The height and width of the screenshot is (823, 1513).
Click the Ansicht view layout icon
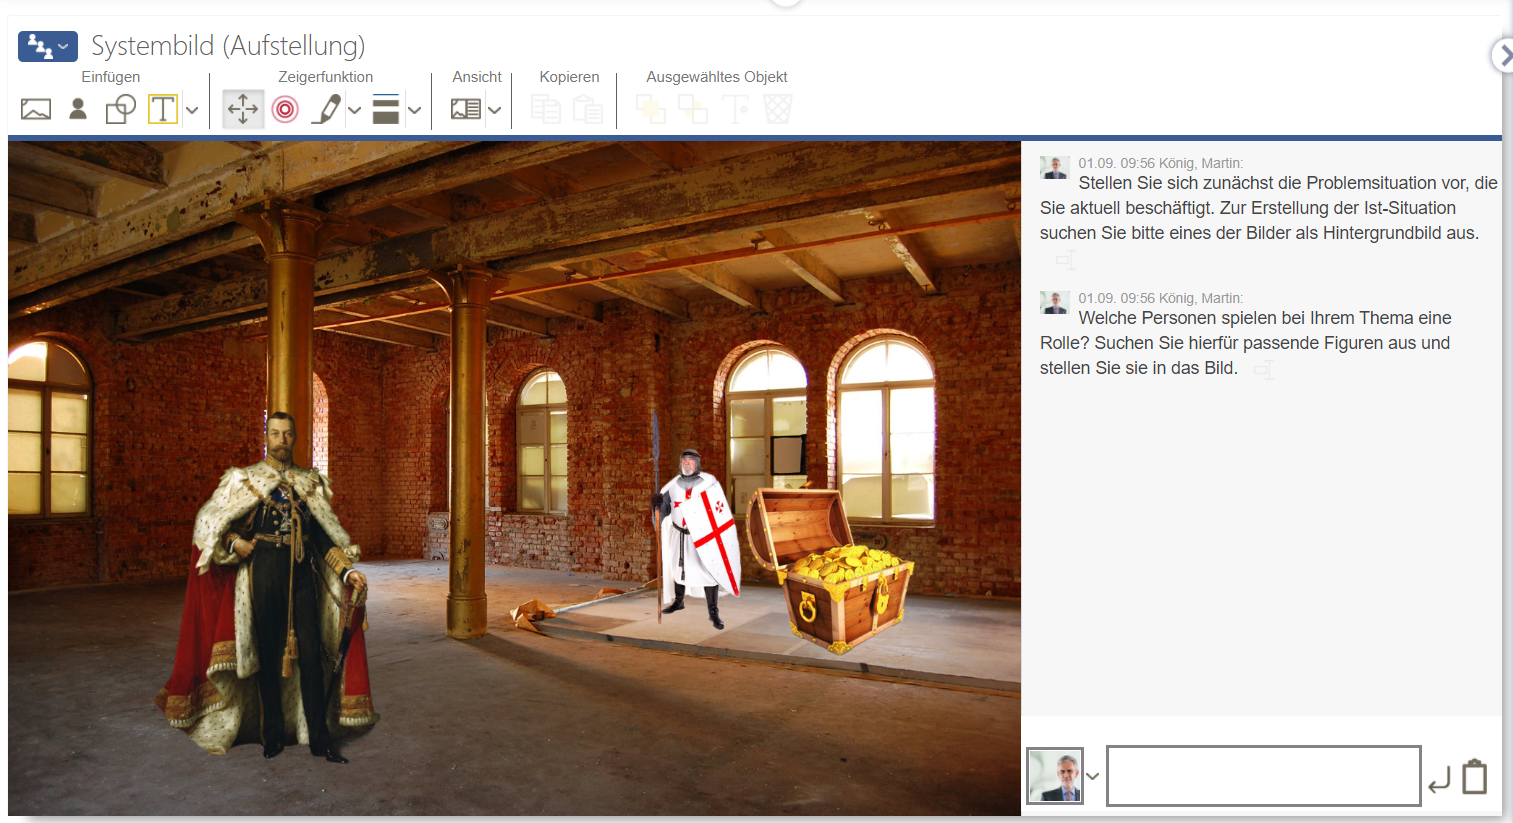coord(466,109)
